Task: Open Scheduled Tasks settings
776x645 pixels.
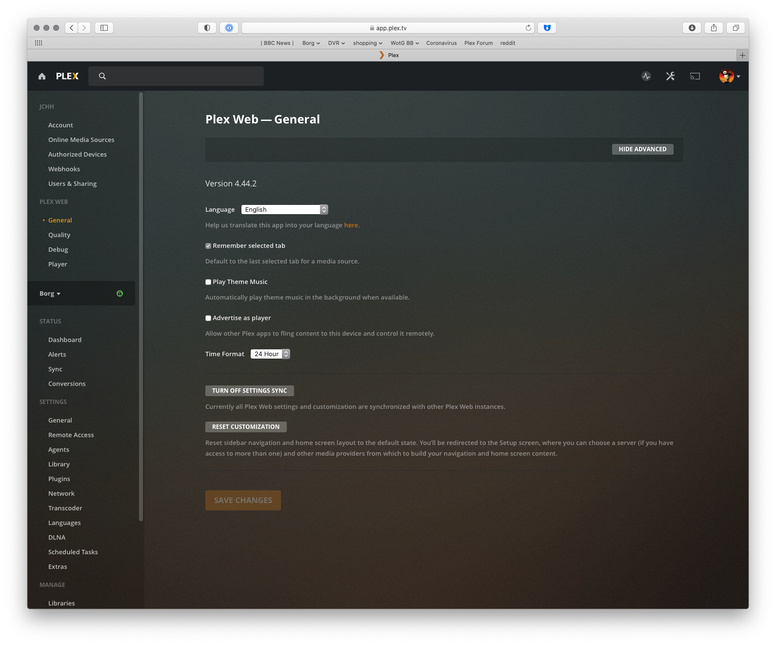Action: [x=73, y=552]
